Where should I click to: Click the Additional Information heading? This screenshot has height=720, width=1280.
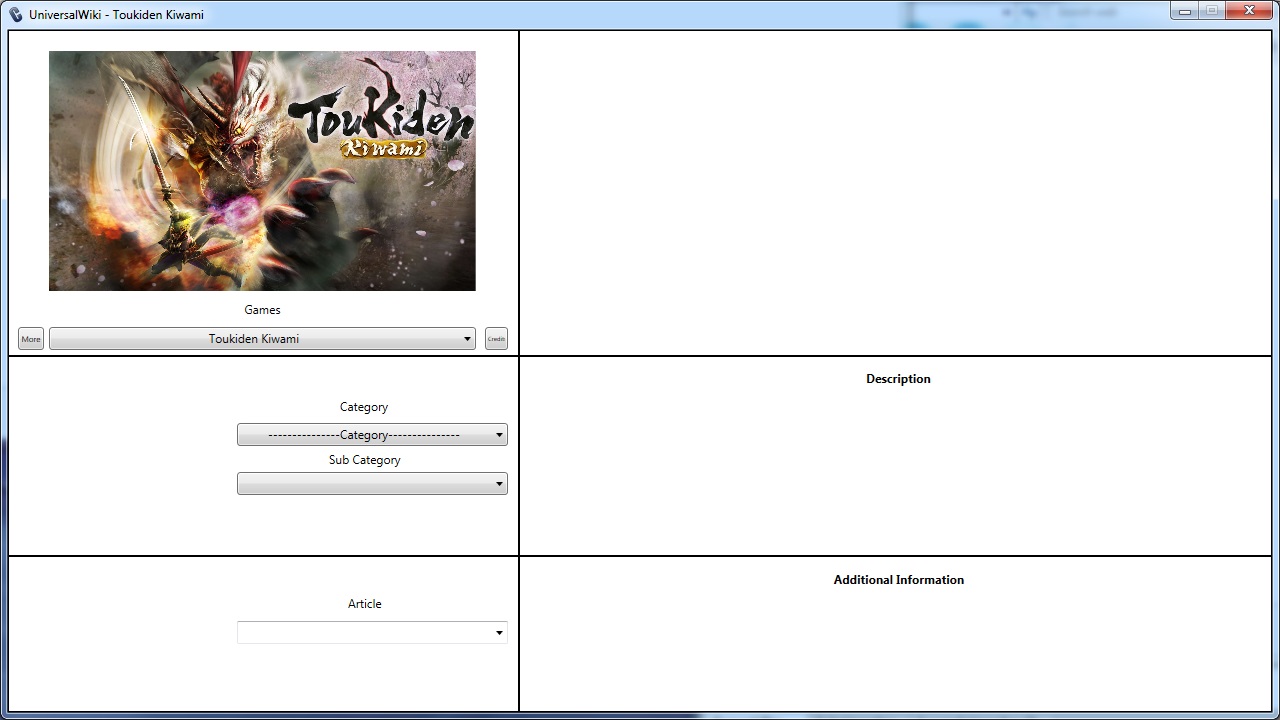click(x=898, y=580)
